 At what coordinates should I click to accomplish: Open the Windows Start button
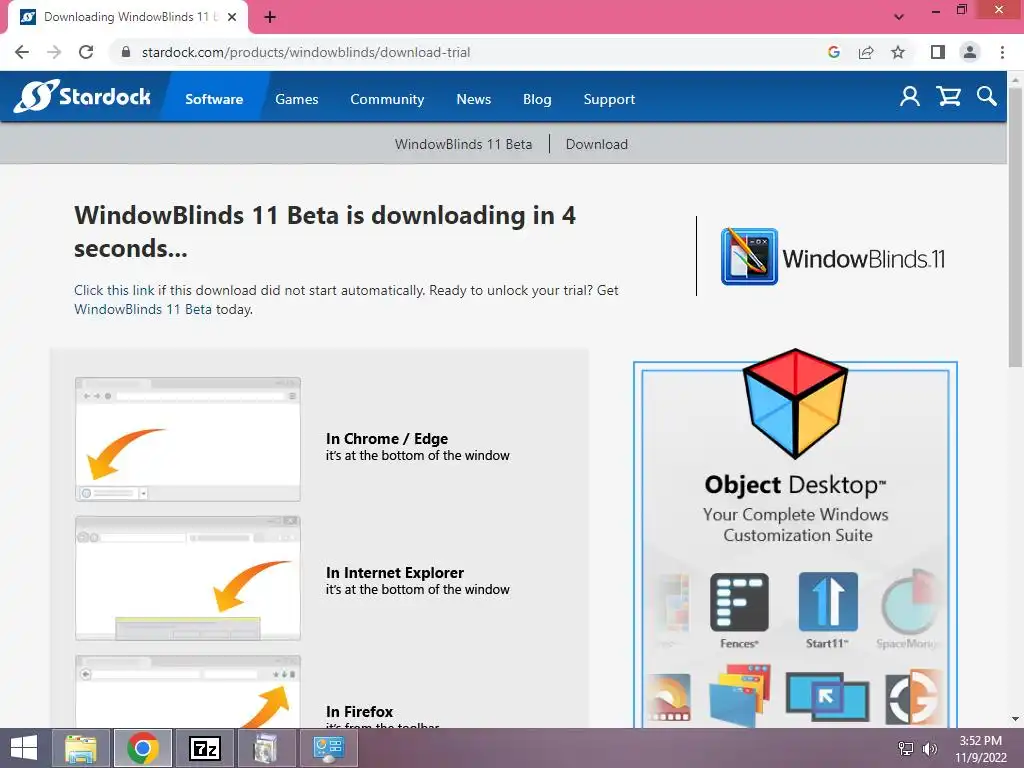pos(24,748)
